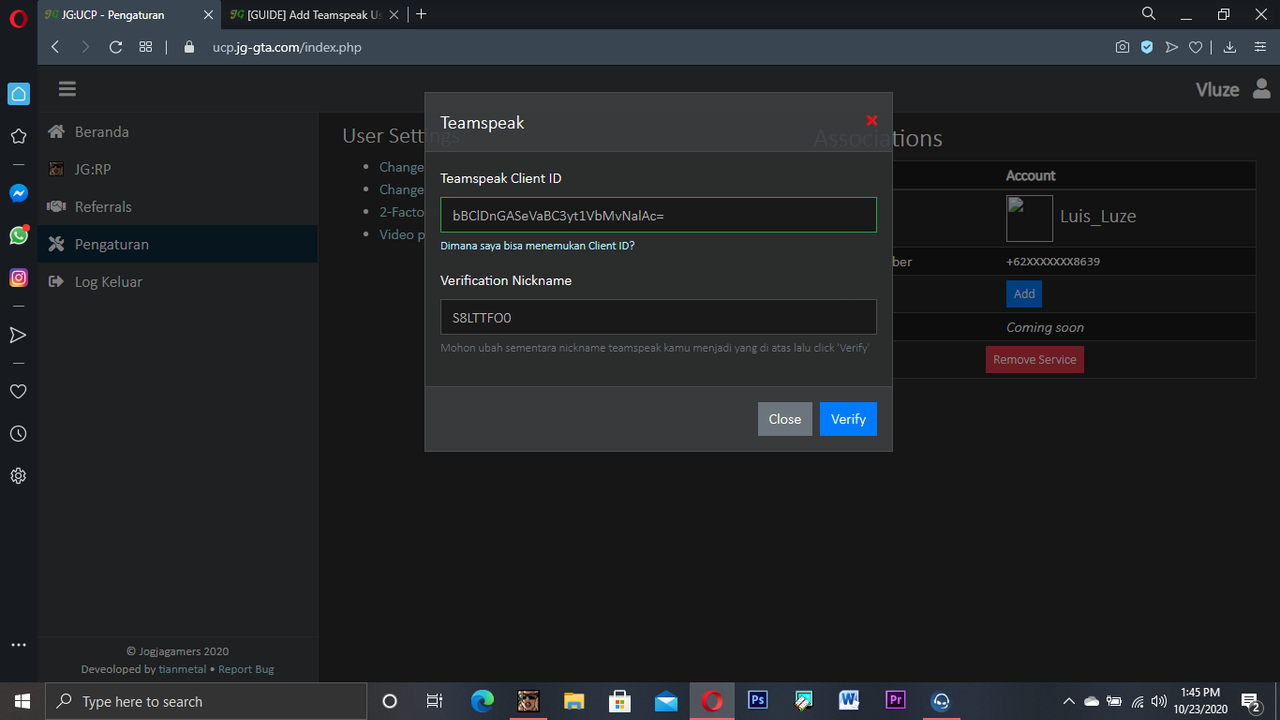1280x720 pixels.
Task: Open Opera sidebar home icon
Action: coord(18,94)
